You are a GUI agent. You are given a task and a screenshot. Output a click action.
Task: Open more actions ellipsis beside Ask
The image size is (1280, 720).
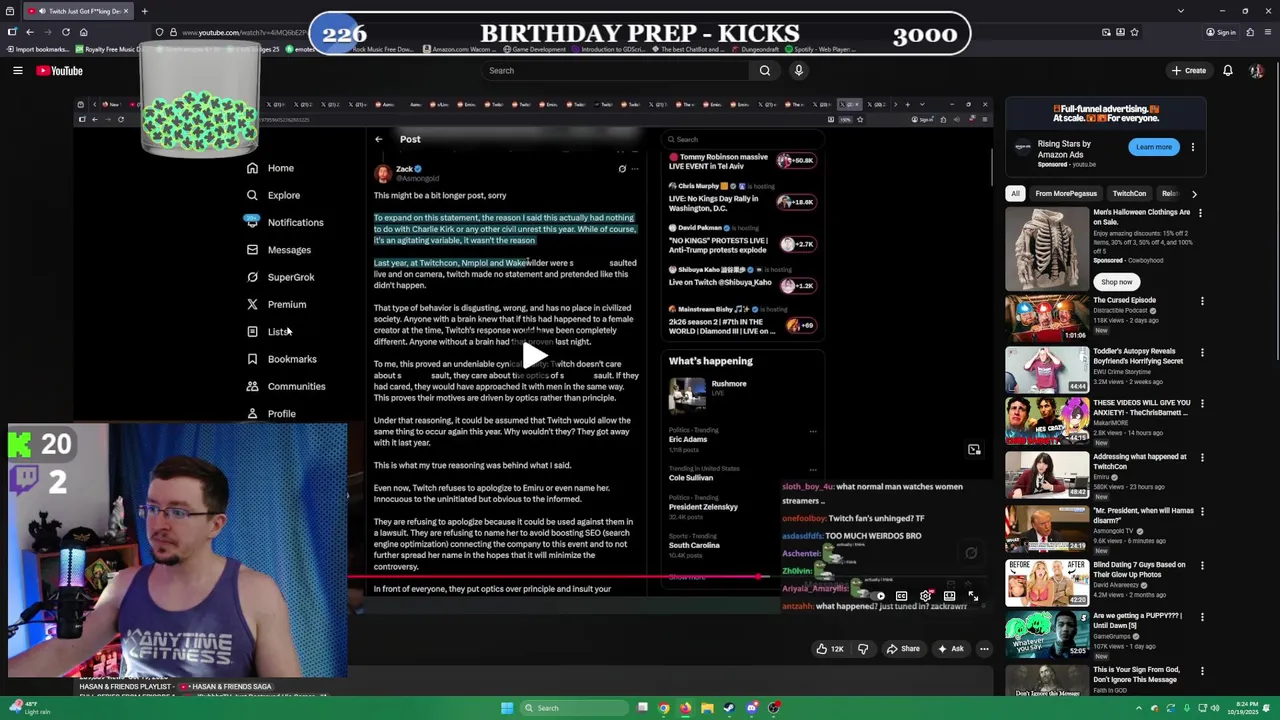point(984,649)
